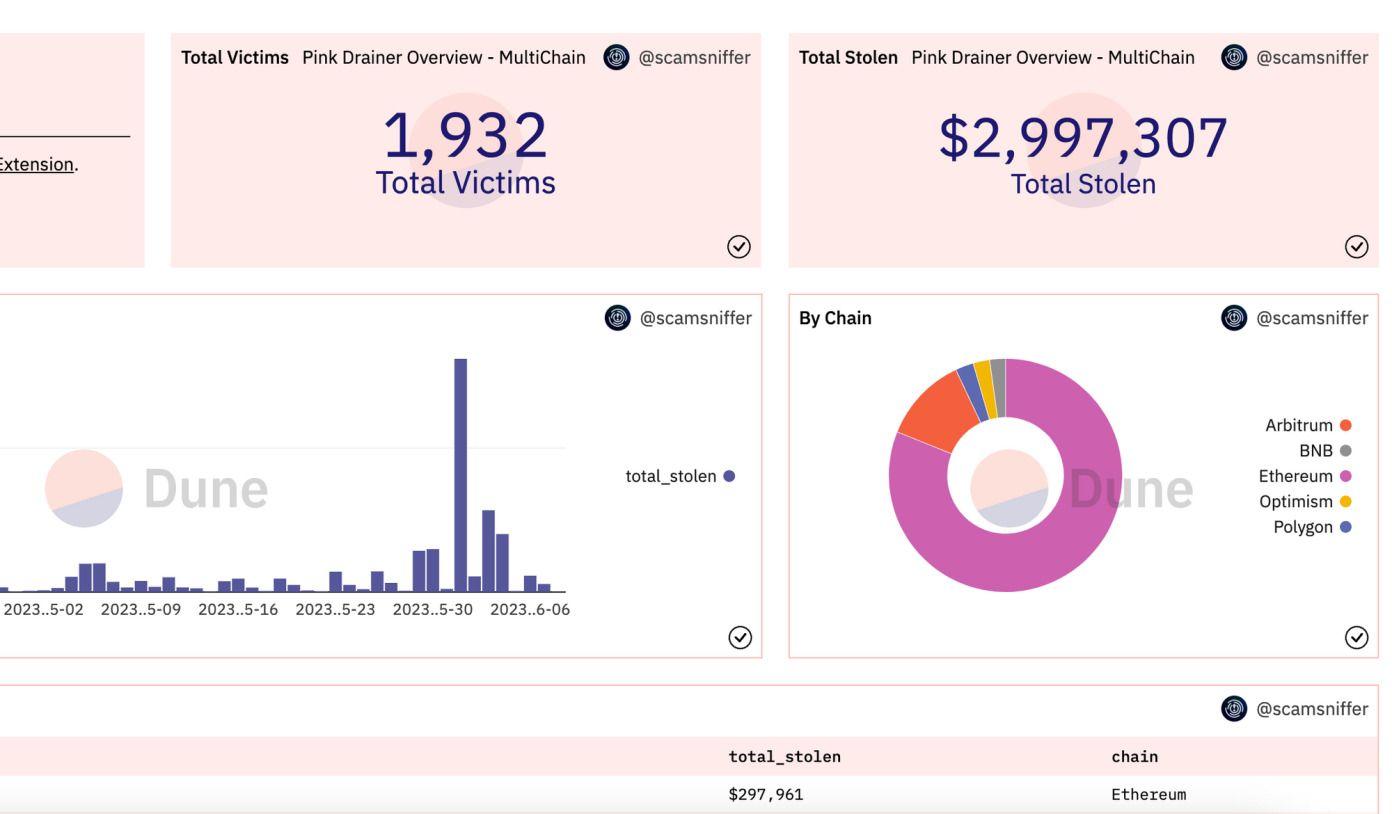Click scamsniffer avatar in bar chart card
This screenshot has width=1392, height=814.
coord(617,319)
